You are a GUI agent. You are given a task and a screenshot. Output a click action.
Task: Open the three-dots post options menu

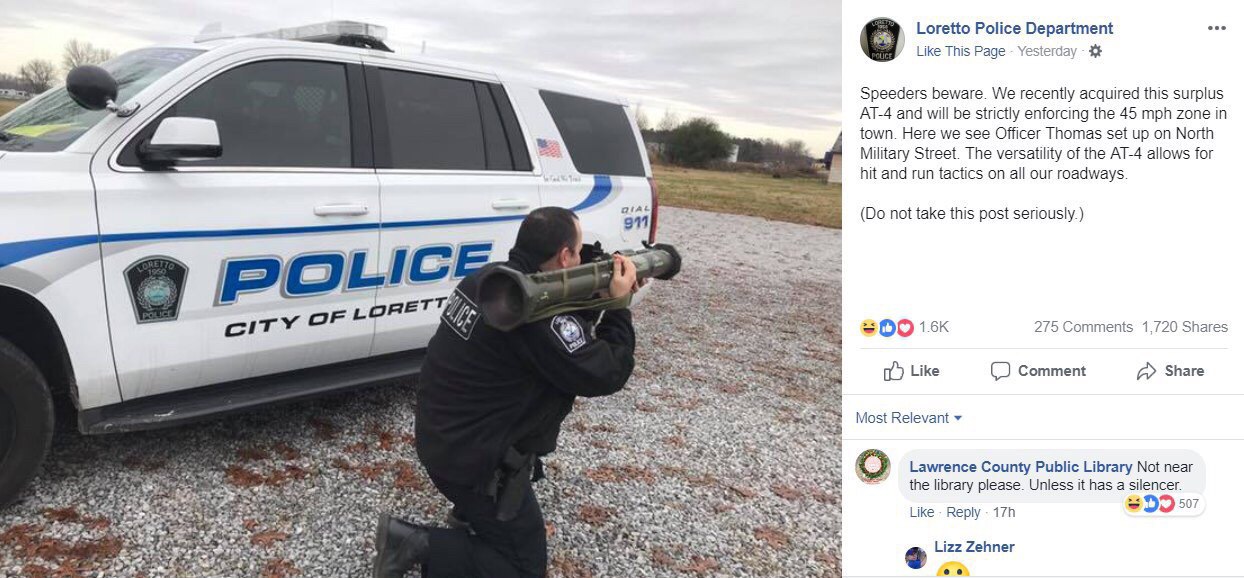tap(1216, 28)
